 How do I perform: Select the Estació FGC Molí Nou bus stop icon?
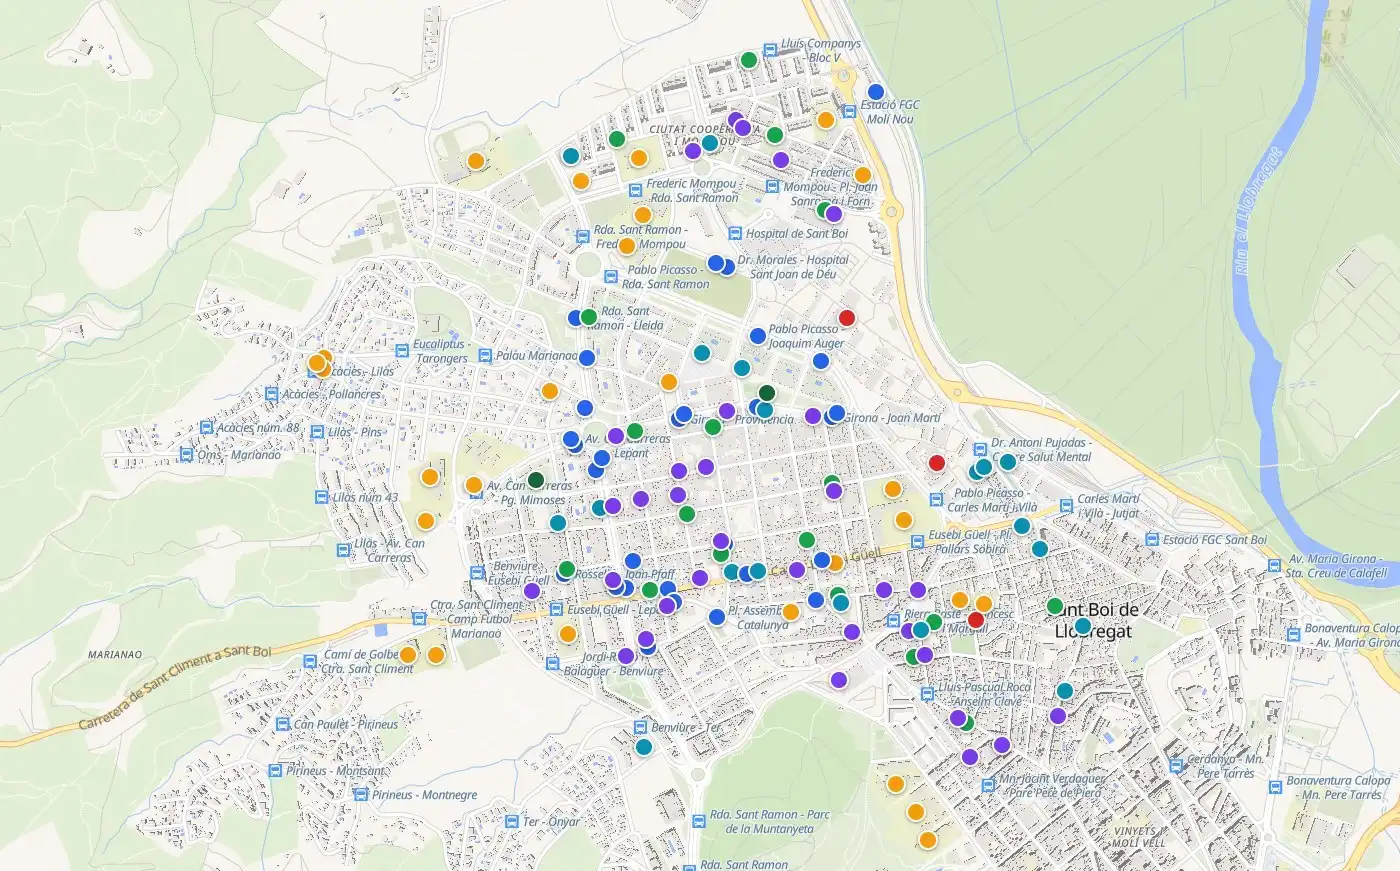(850, 112)
